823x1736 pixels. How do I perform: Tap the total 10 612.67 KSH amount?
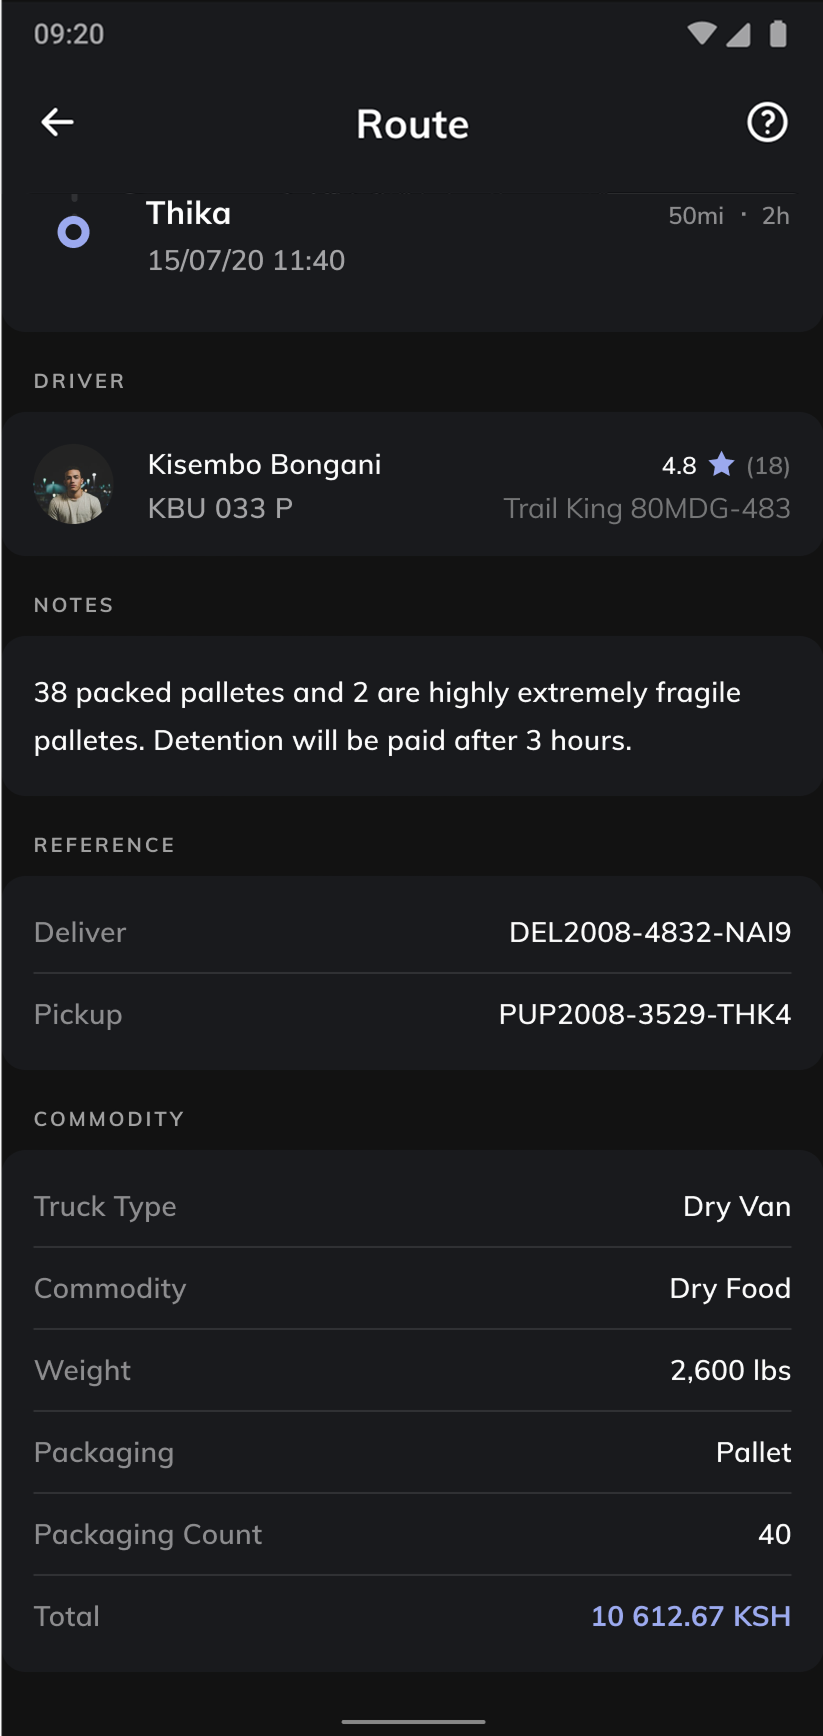click(x=690, y=1616)
